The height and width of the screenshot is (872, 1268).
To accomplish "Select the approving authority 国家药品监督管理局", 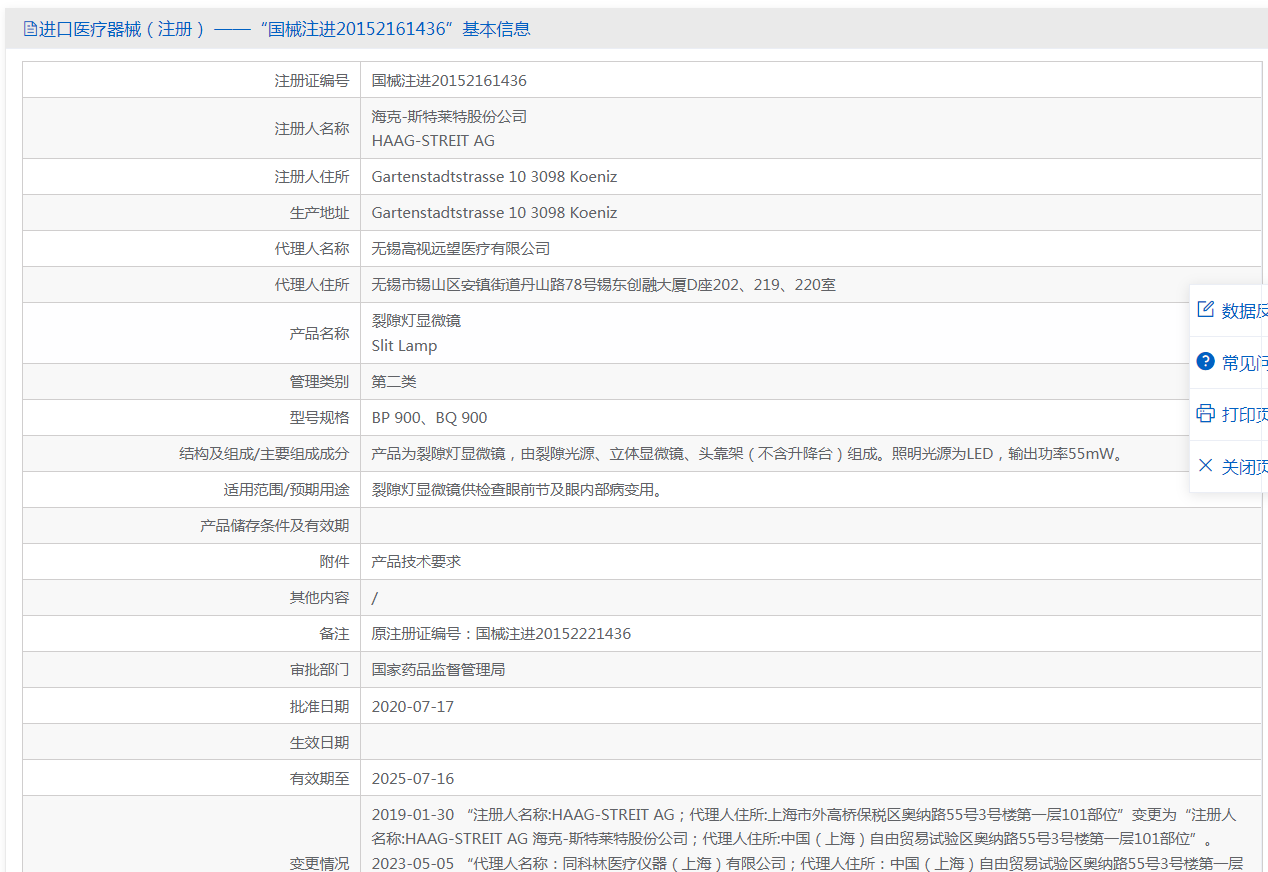I will point(438,670).
